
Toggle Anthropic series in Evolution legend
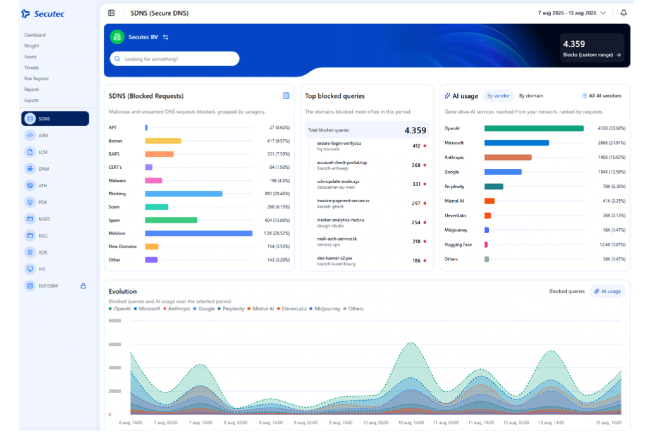click(177, 309)
